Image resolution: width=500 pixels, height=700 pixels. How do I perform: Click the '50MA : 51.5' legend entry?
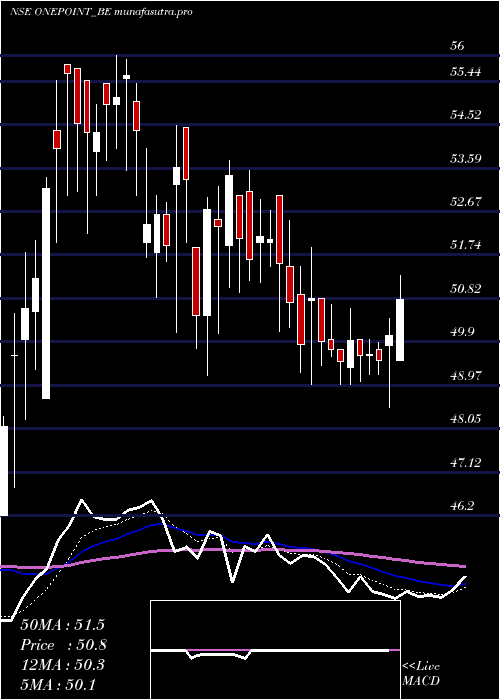(62, 625)
